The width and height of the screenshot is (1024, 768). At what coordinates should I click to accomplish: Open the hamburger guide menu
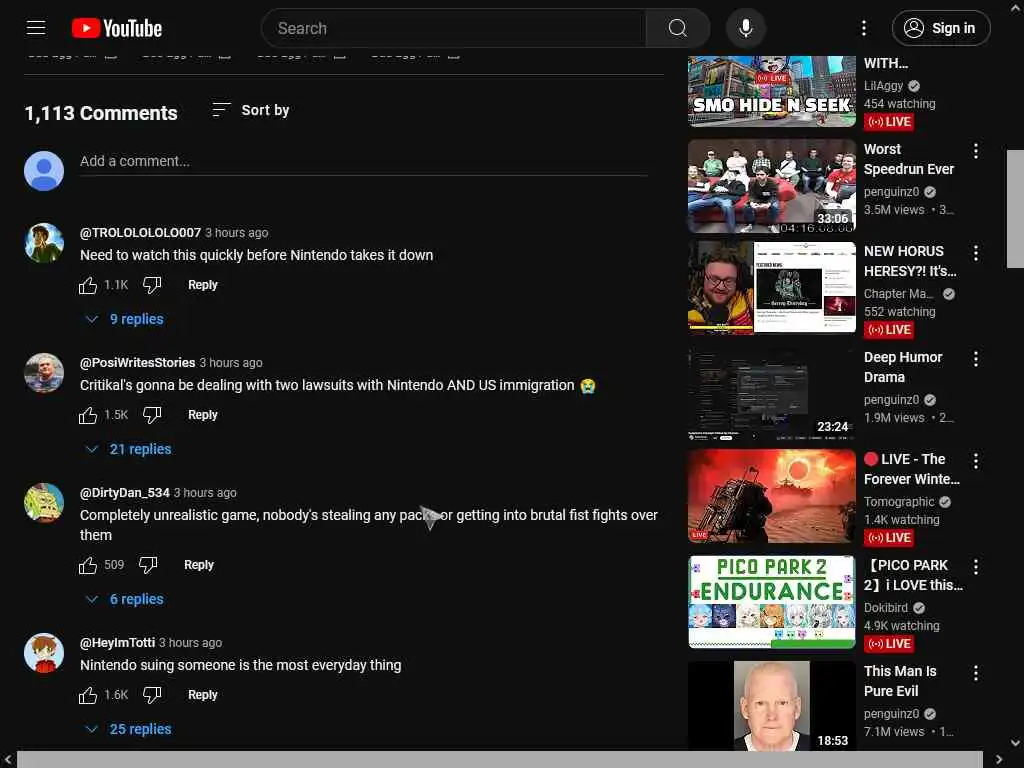pyautogui.click(x=36, y=28)
